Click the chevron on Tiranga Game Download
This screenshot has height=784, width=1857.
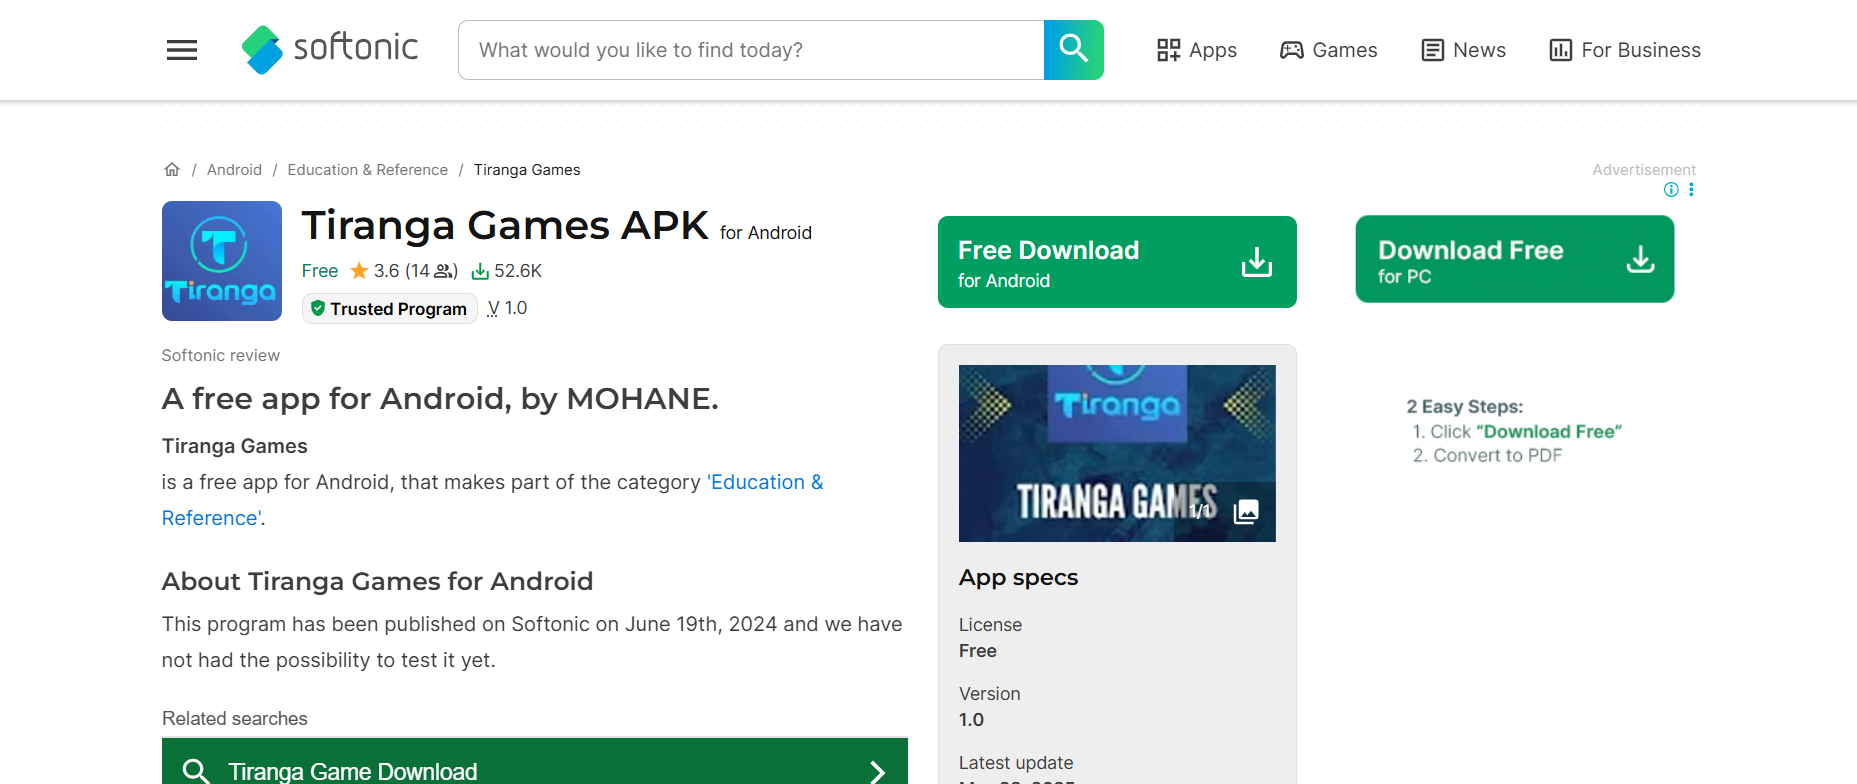tap(877, 771)
